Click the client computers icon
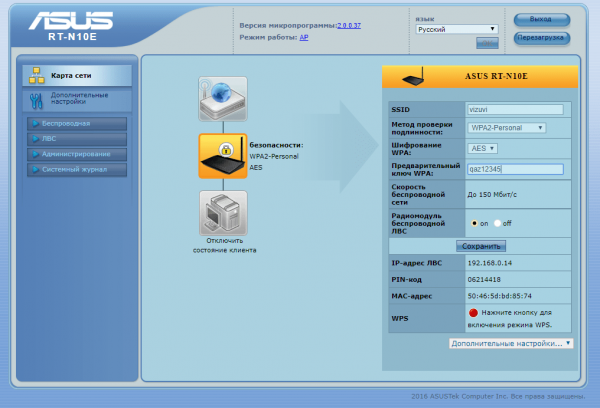The height and width of the screenshot is (408, 600). click(223, 213)
